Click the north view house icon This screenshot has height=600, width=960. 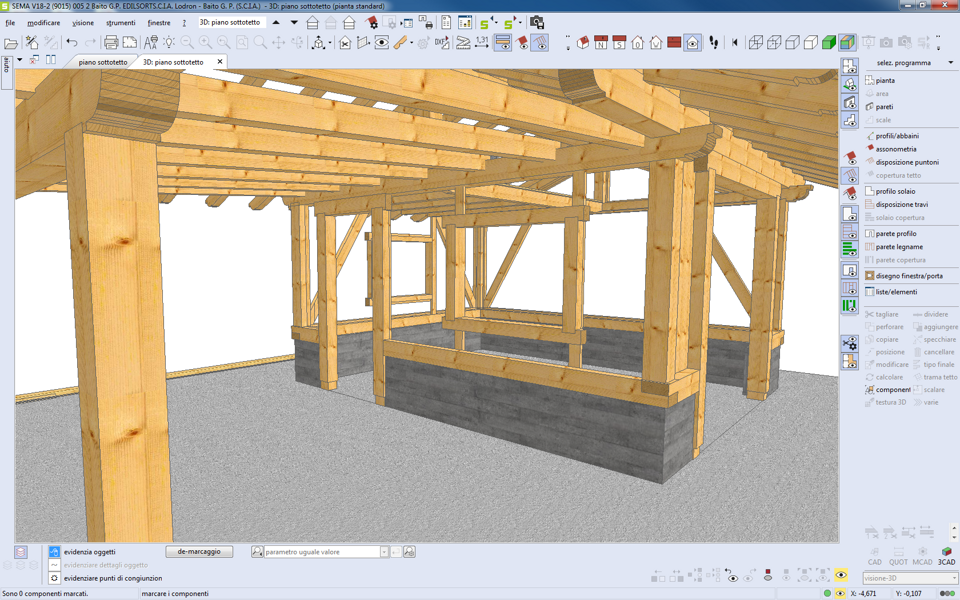(601, 43)
